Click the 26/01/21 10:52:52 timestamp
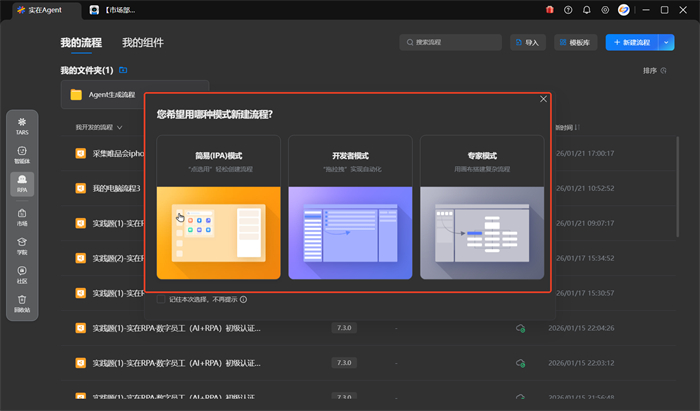Viewport: 700px width, 411px height. [x=585, y=188]
